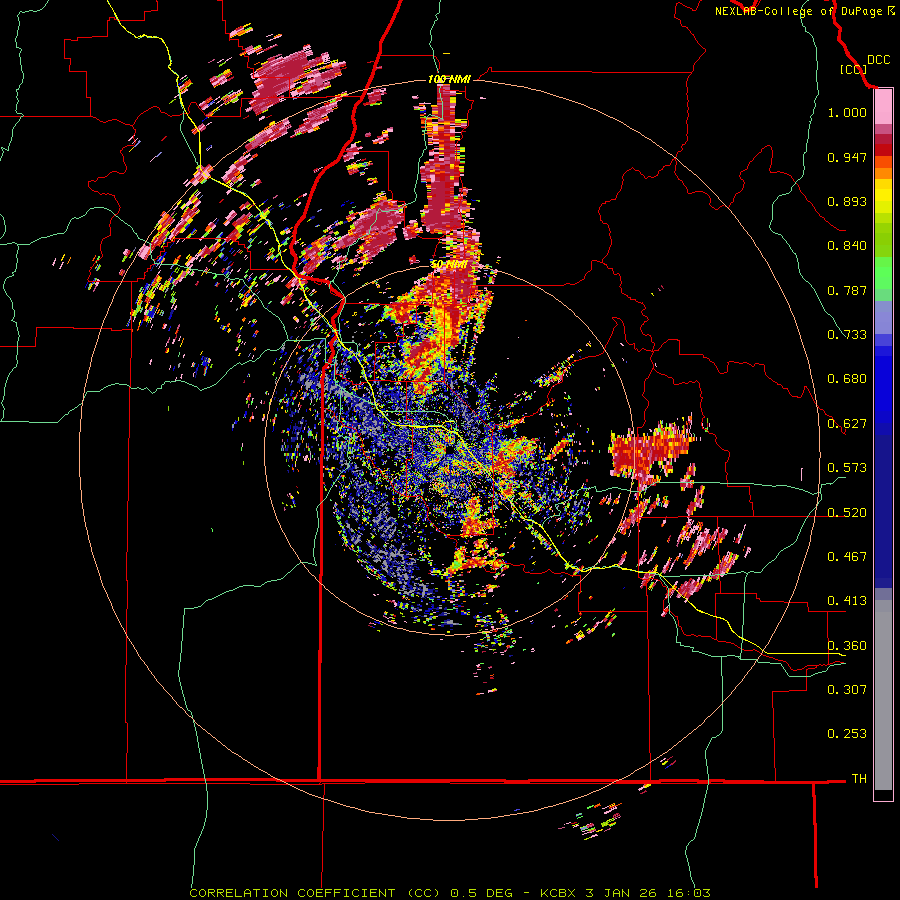
Task: Select the 0.893 scale value
Action: click(x=847, y=201)
